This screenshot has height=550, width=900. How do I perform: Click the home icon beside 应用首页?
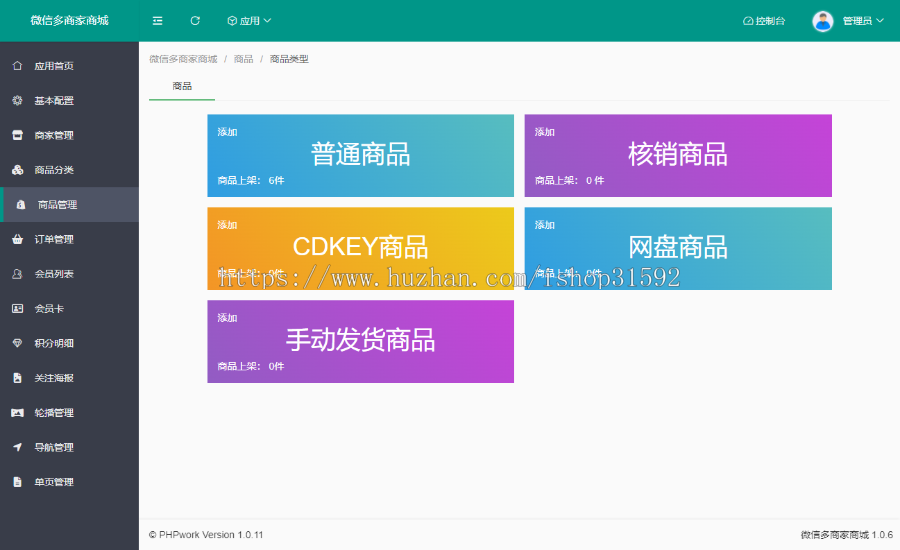tap(17, 66)
